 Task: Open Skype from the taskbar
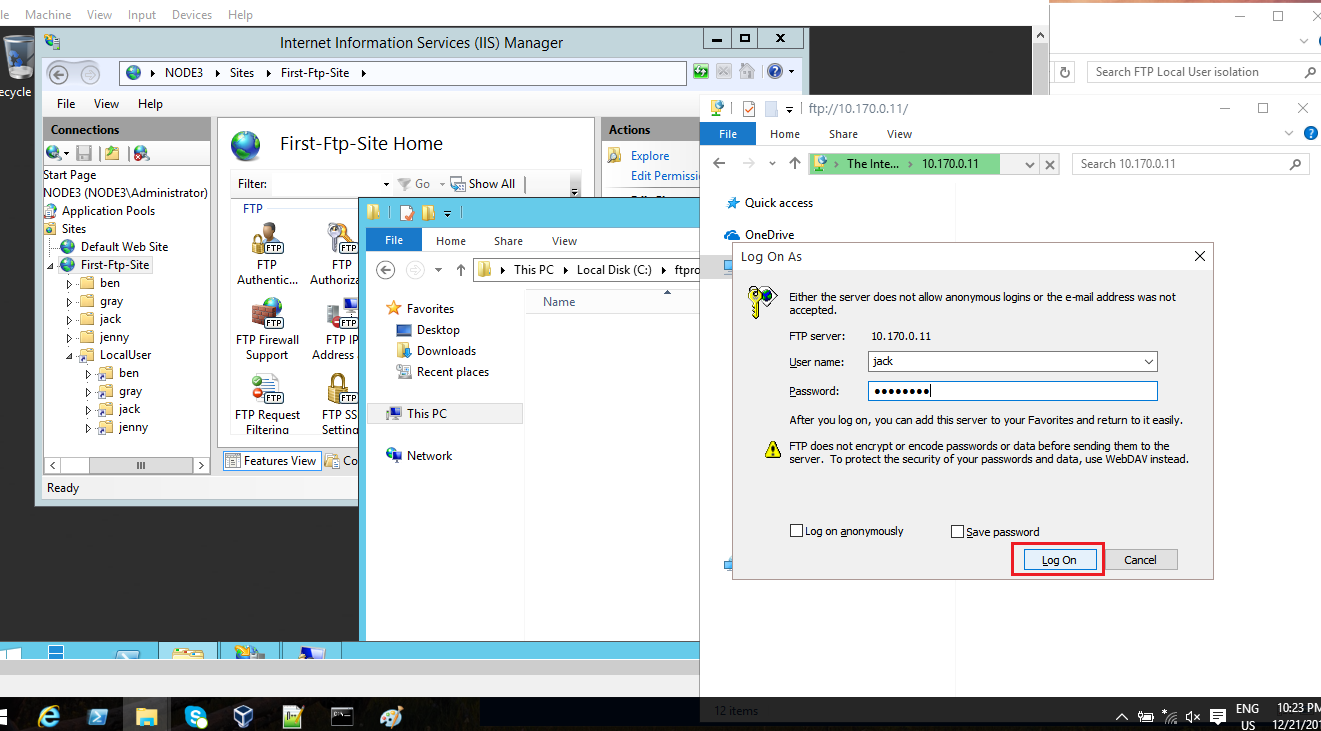click(196, 716)
